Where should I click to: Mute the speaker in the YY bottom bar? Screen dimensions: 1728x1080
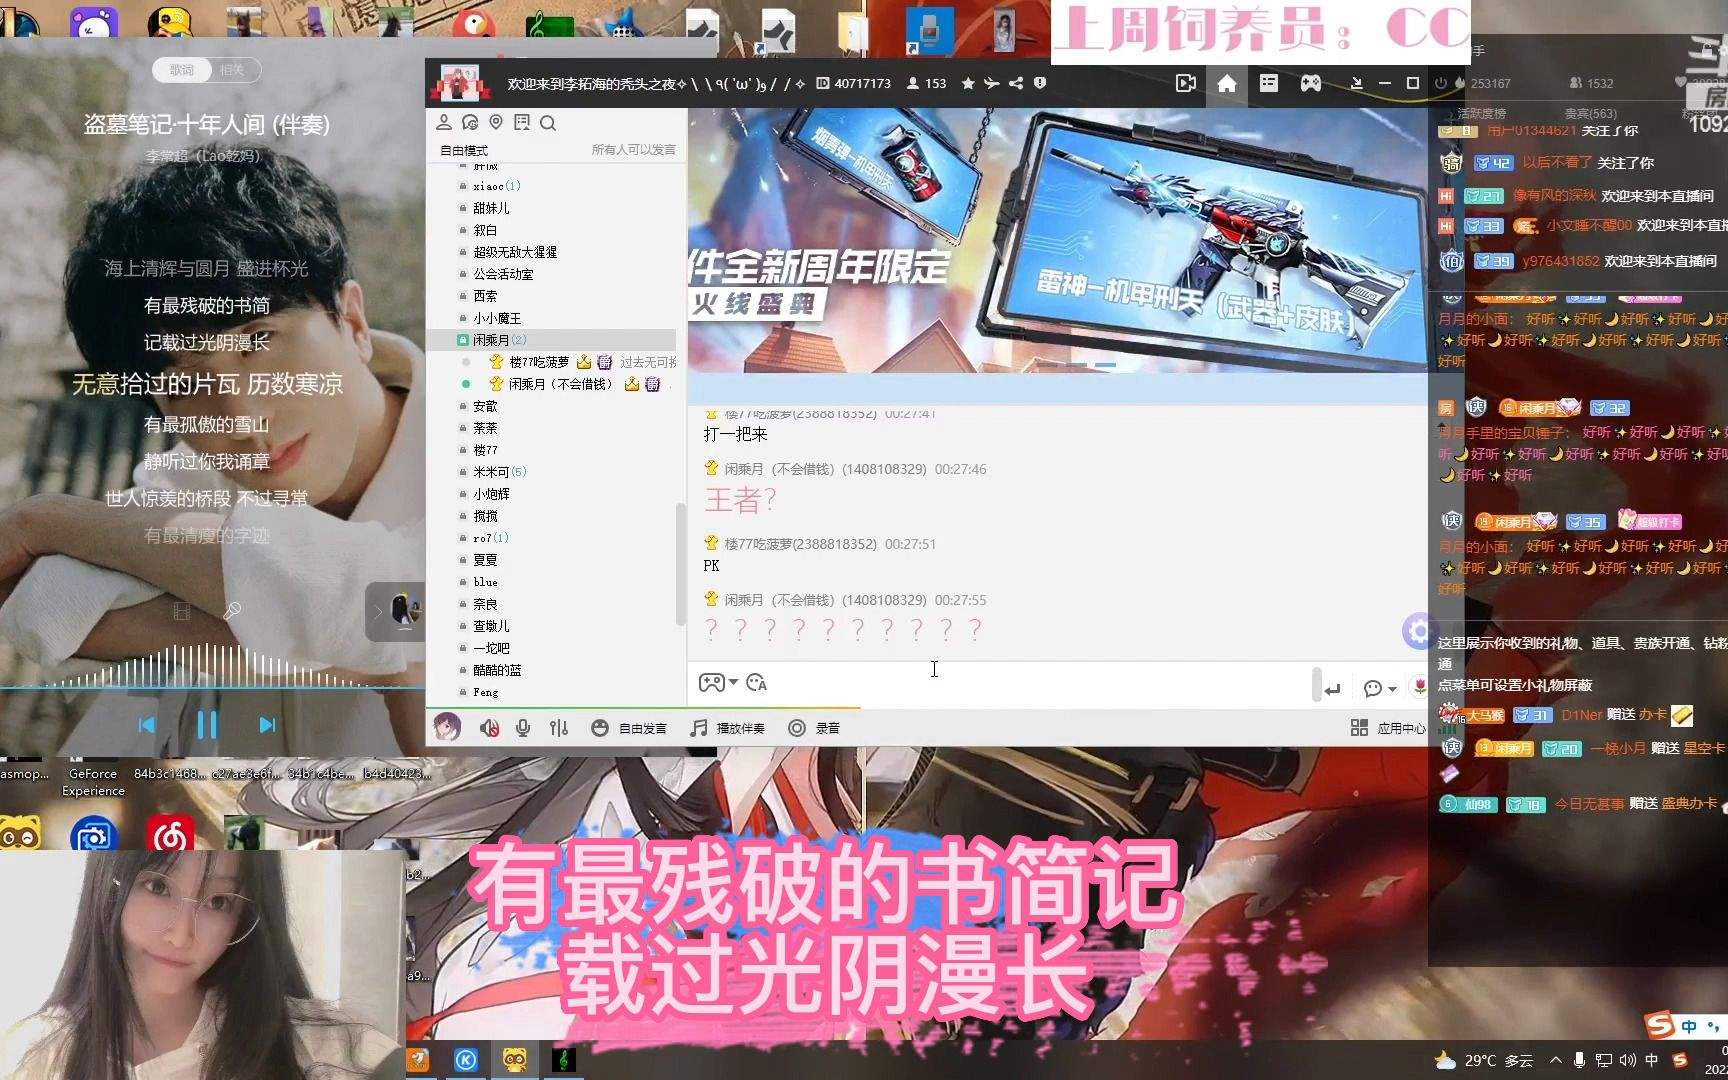point(489,728)
